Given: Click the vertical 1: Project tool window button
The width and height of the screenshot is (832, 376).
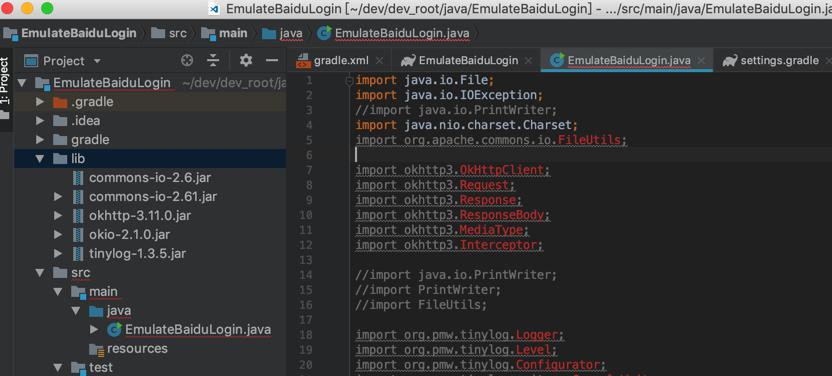Looking at the screenshot, I should 5,81.
